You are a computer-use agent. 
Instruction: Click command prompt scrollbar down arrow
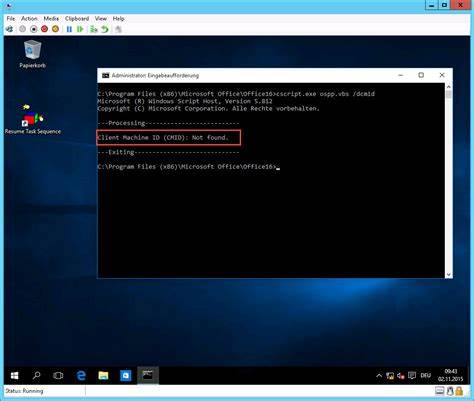coord(449,275)
